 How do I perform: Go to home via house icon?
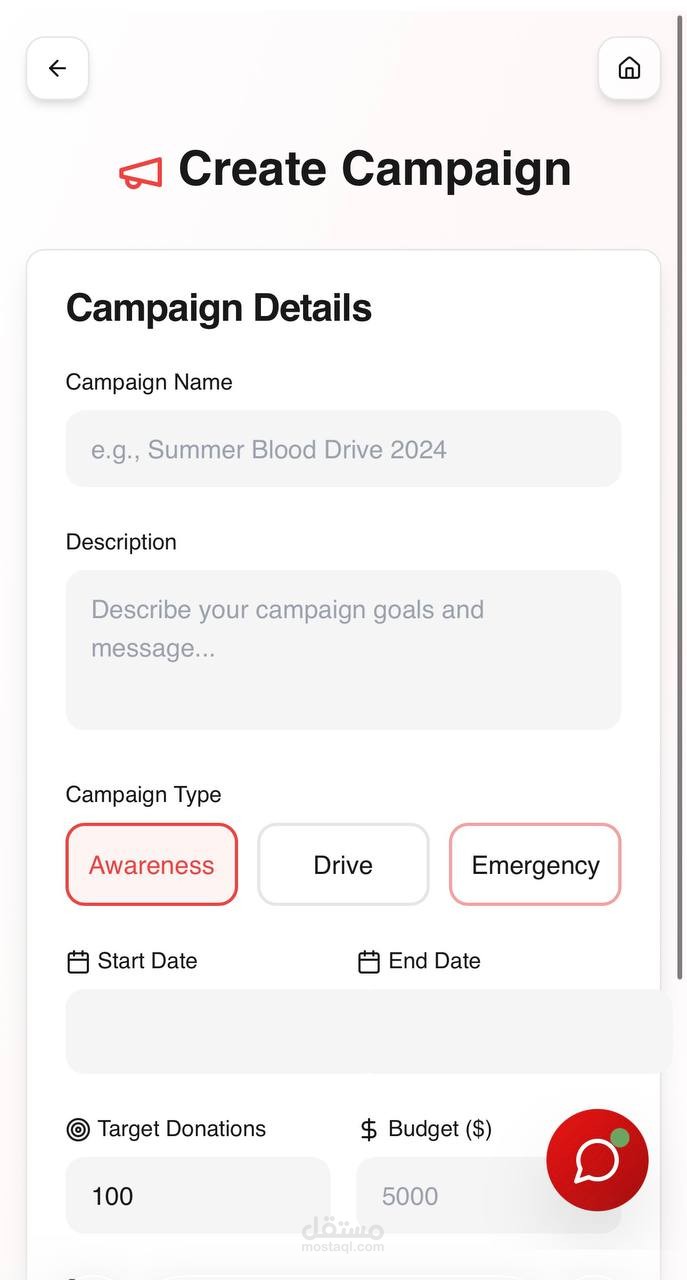click(x=629, y=68)
